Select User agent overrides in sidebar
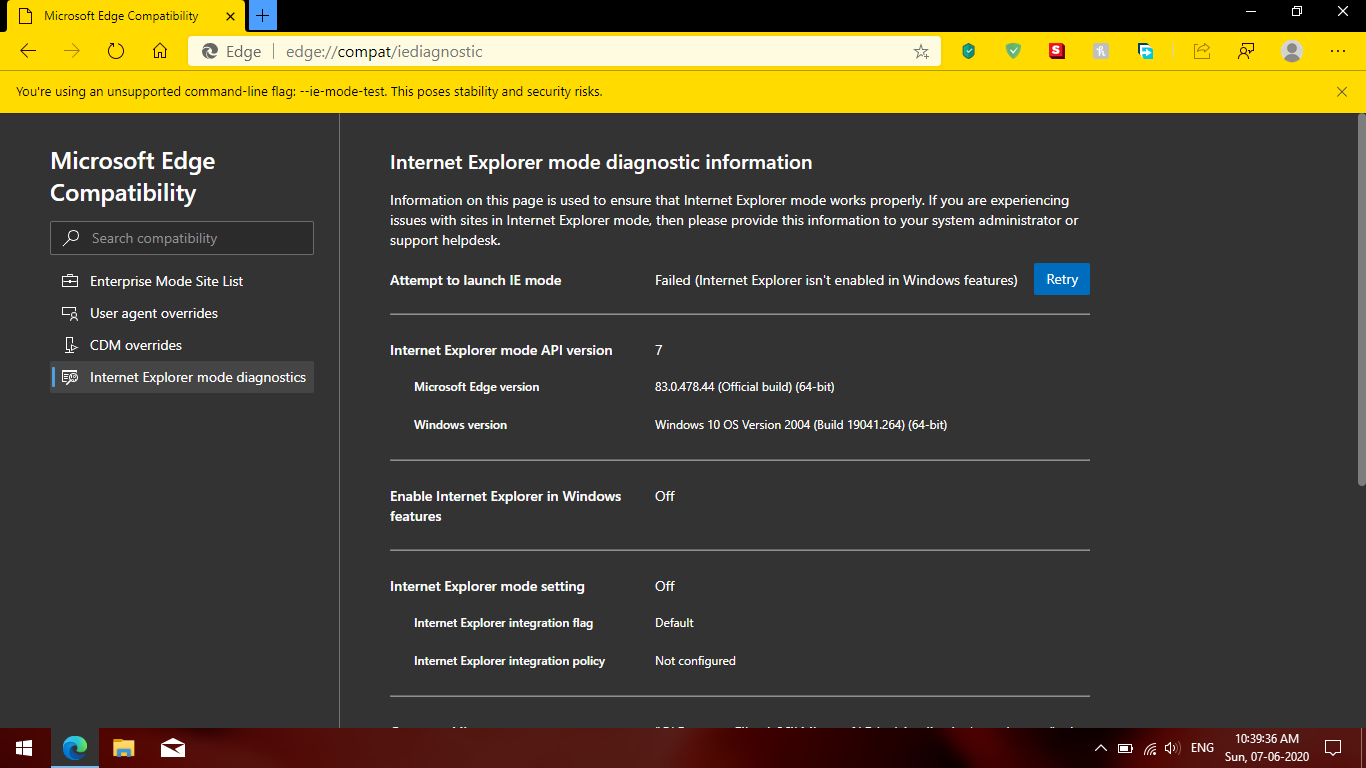Screen dimensions: 1366x768 coord(153,313)
